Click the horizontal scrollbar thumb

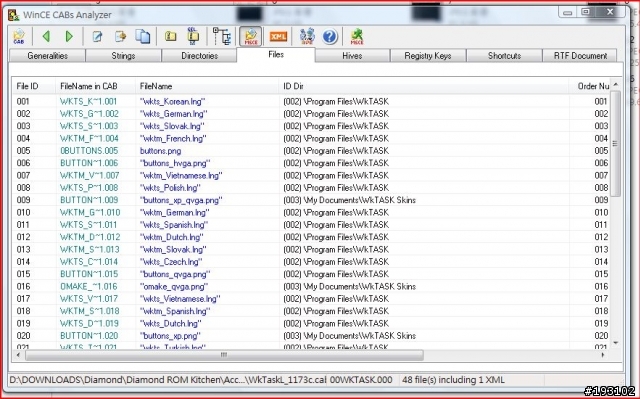point(224,355)
